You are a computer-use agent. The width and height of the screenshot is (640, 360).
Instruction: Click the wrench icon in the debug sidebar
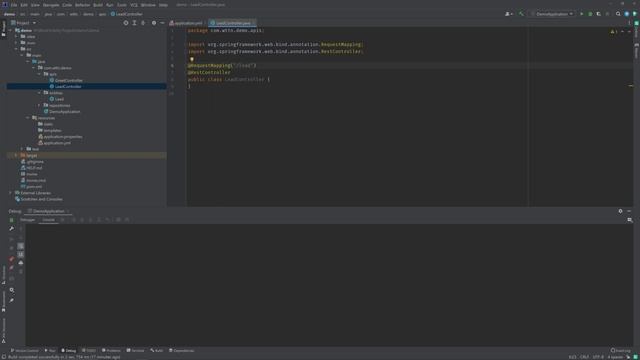11,229
